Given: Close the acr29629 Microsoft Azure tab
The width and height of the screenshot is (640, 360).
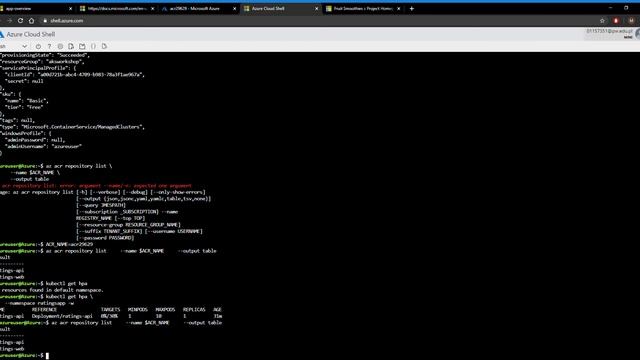Looking at the screenshot, I should click(234, 9).
